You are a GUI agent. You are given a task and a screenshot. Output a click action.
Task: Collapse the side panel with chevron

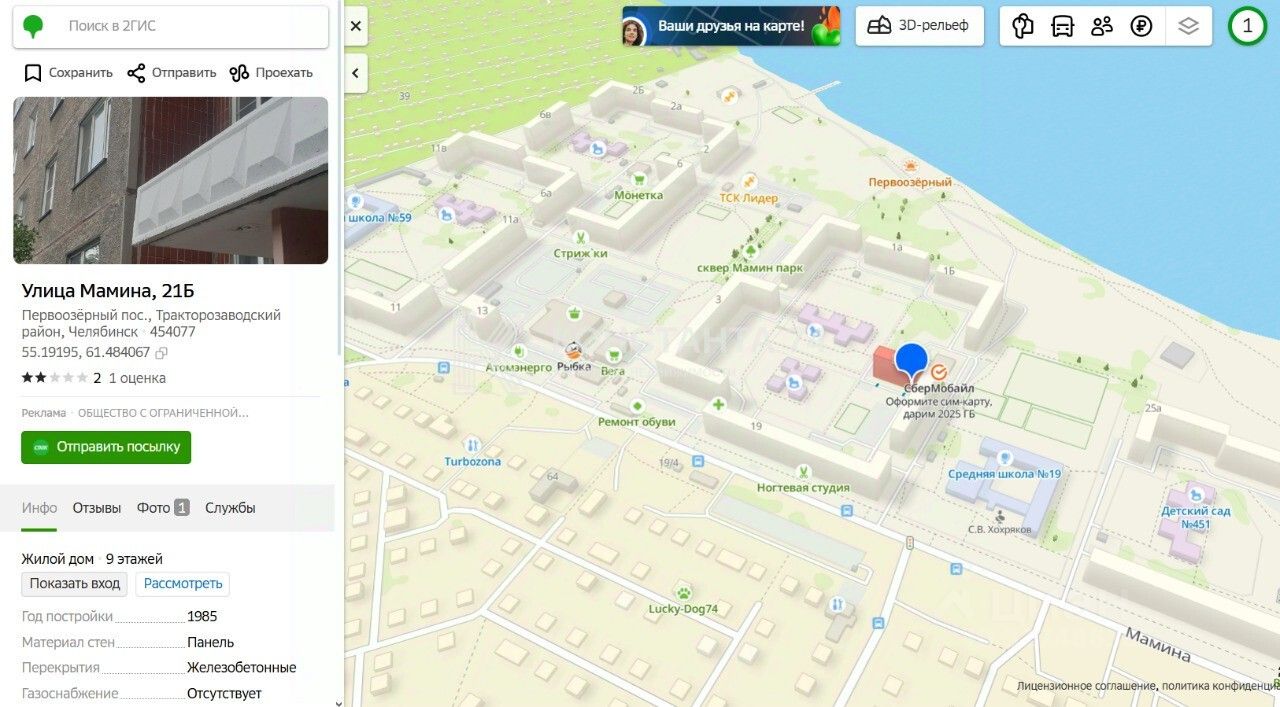point(356,73)
